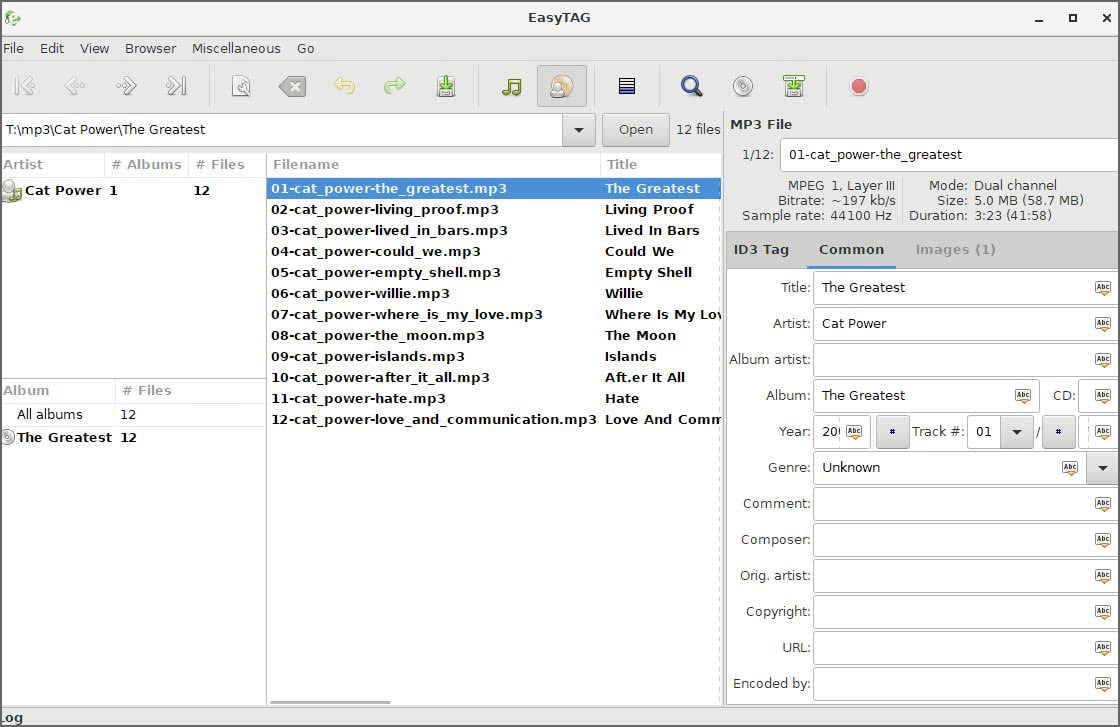1120x727 pixels.
Task: Expand the Track # dropdown
Action: pos(1017,432)
